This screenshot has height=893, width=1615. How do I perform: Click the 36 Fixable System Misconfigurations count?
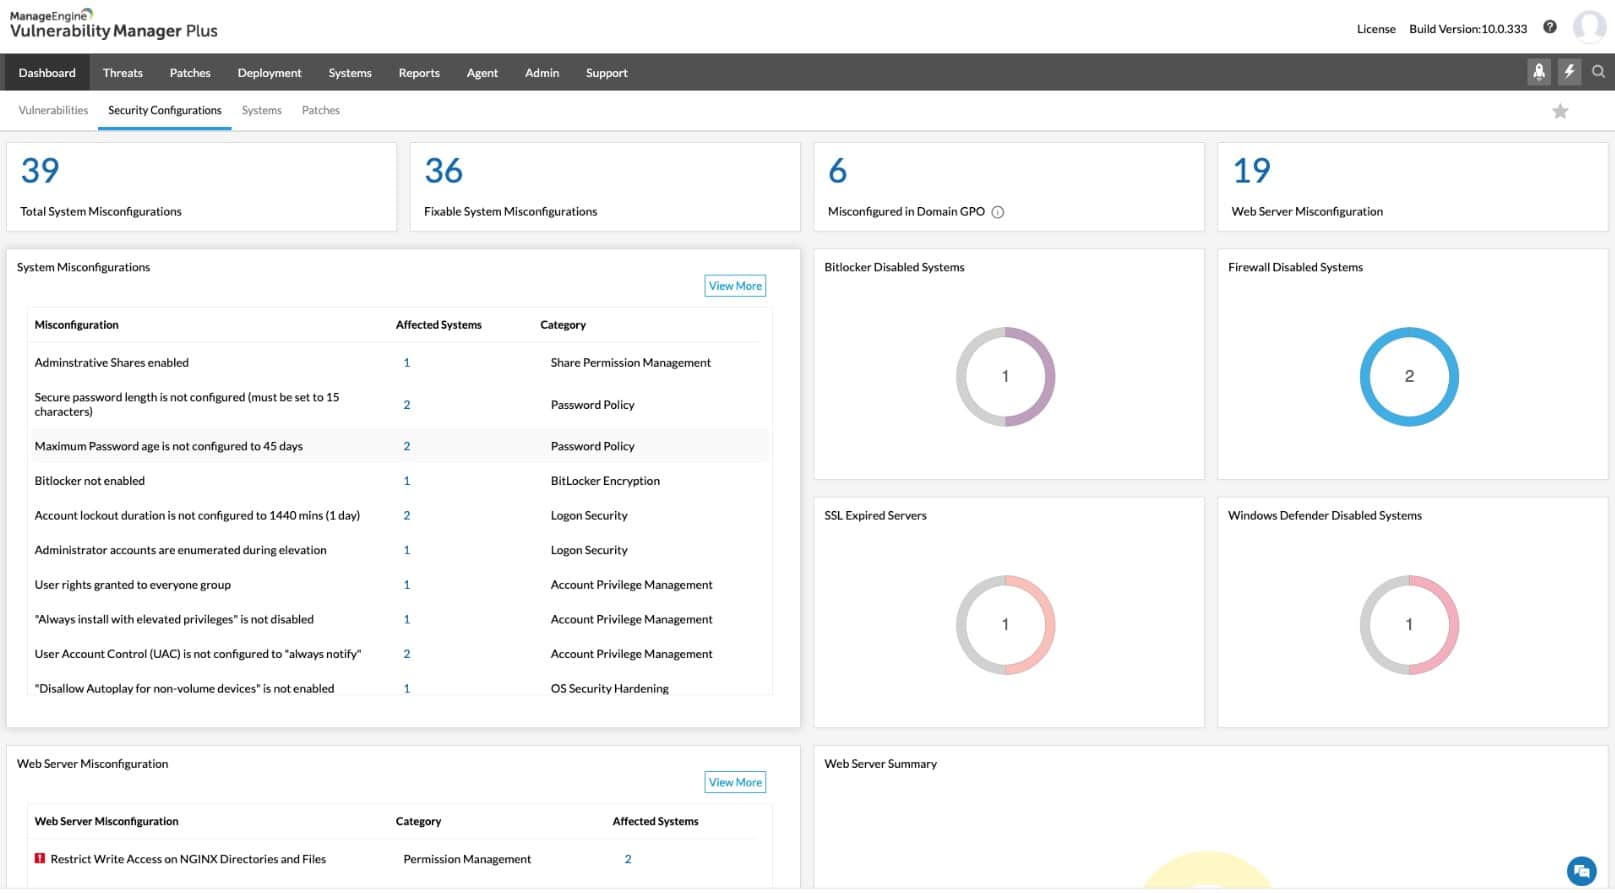point(443,170)
